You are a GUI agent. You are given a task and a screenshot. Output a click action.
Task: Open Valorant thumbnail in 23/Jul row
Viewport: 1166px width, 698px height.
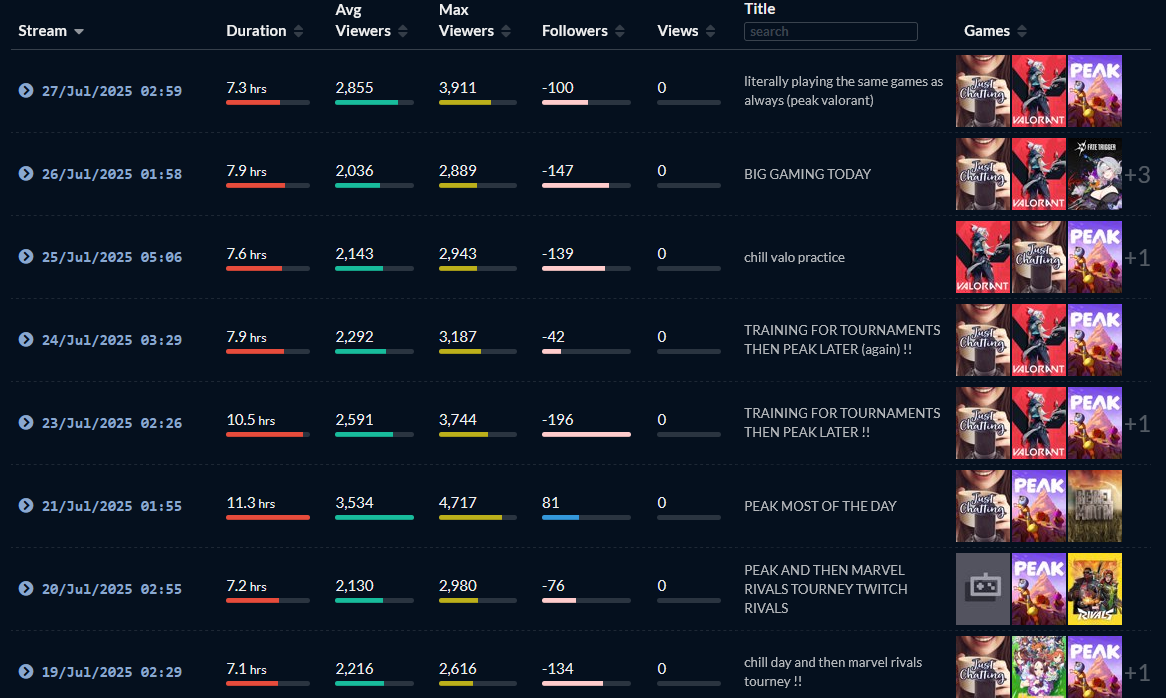click(1039, 422)
